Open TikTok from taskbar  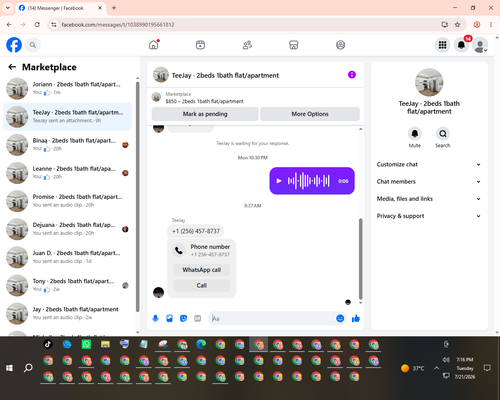tap(48, 344)
